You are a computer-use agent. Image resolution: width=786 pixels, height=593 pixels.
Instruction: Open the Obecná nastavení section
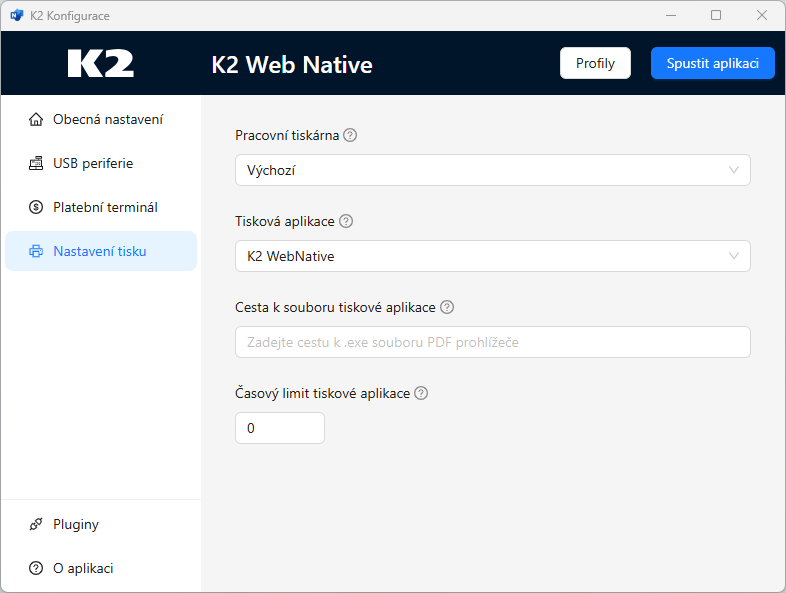tap(101, 119)
